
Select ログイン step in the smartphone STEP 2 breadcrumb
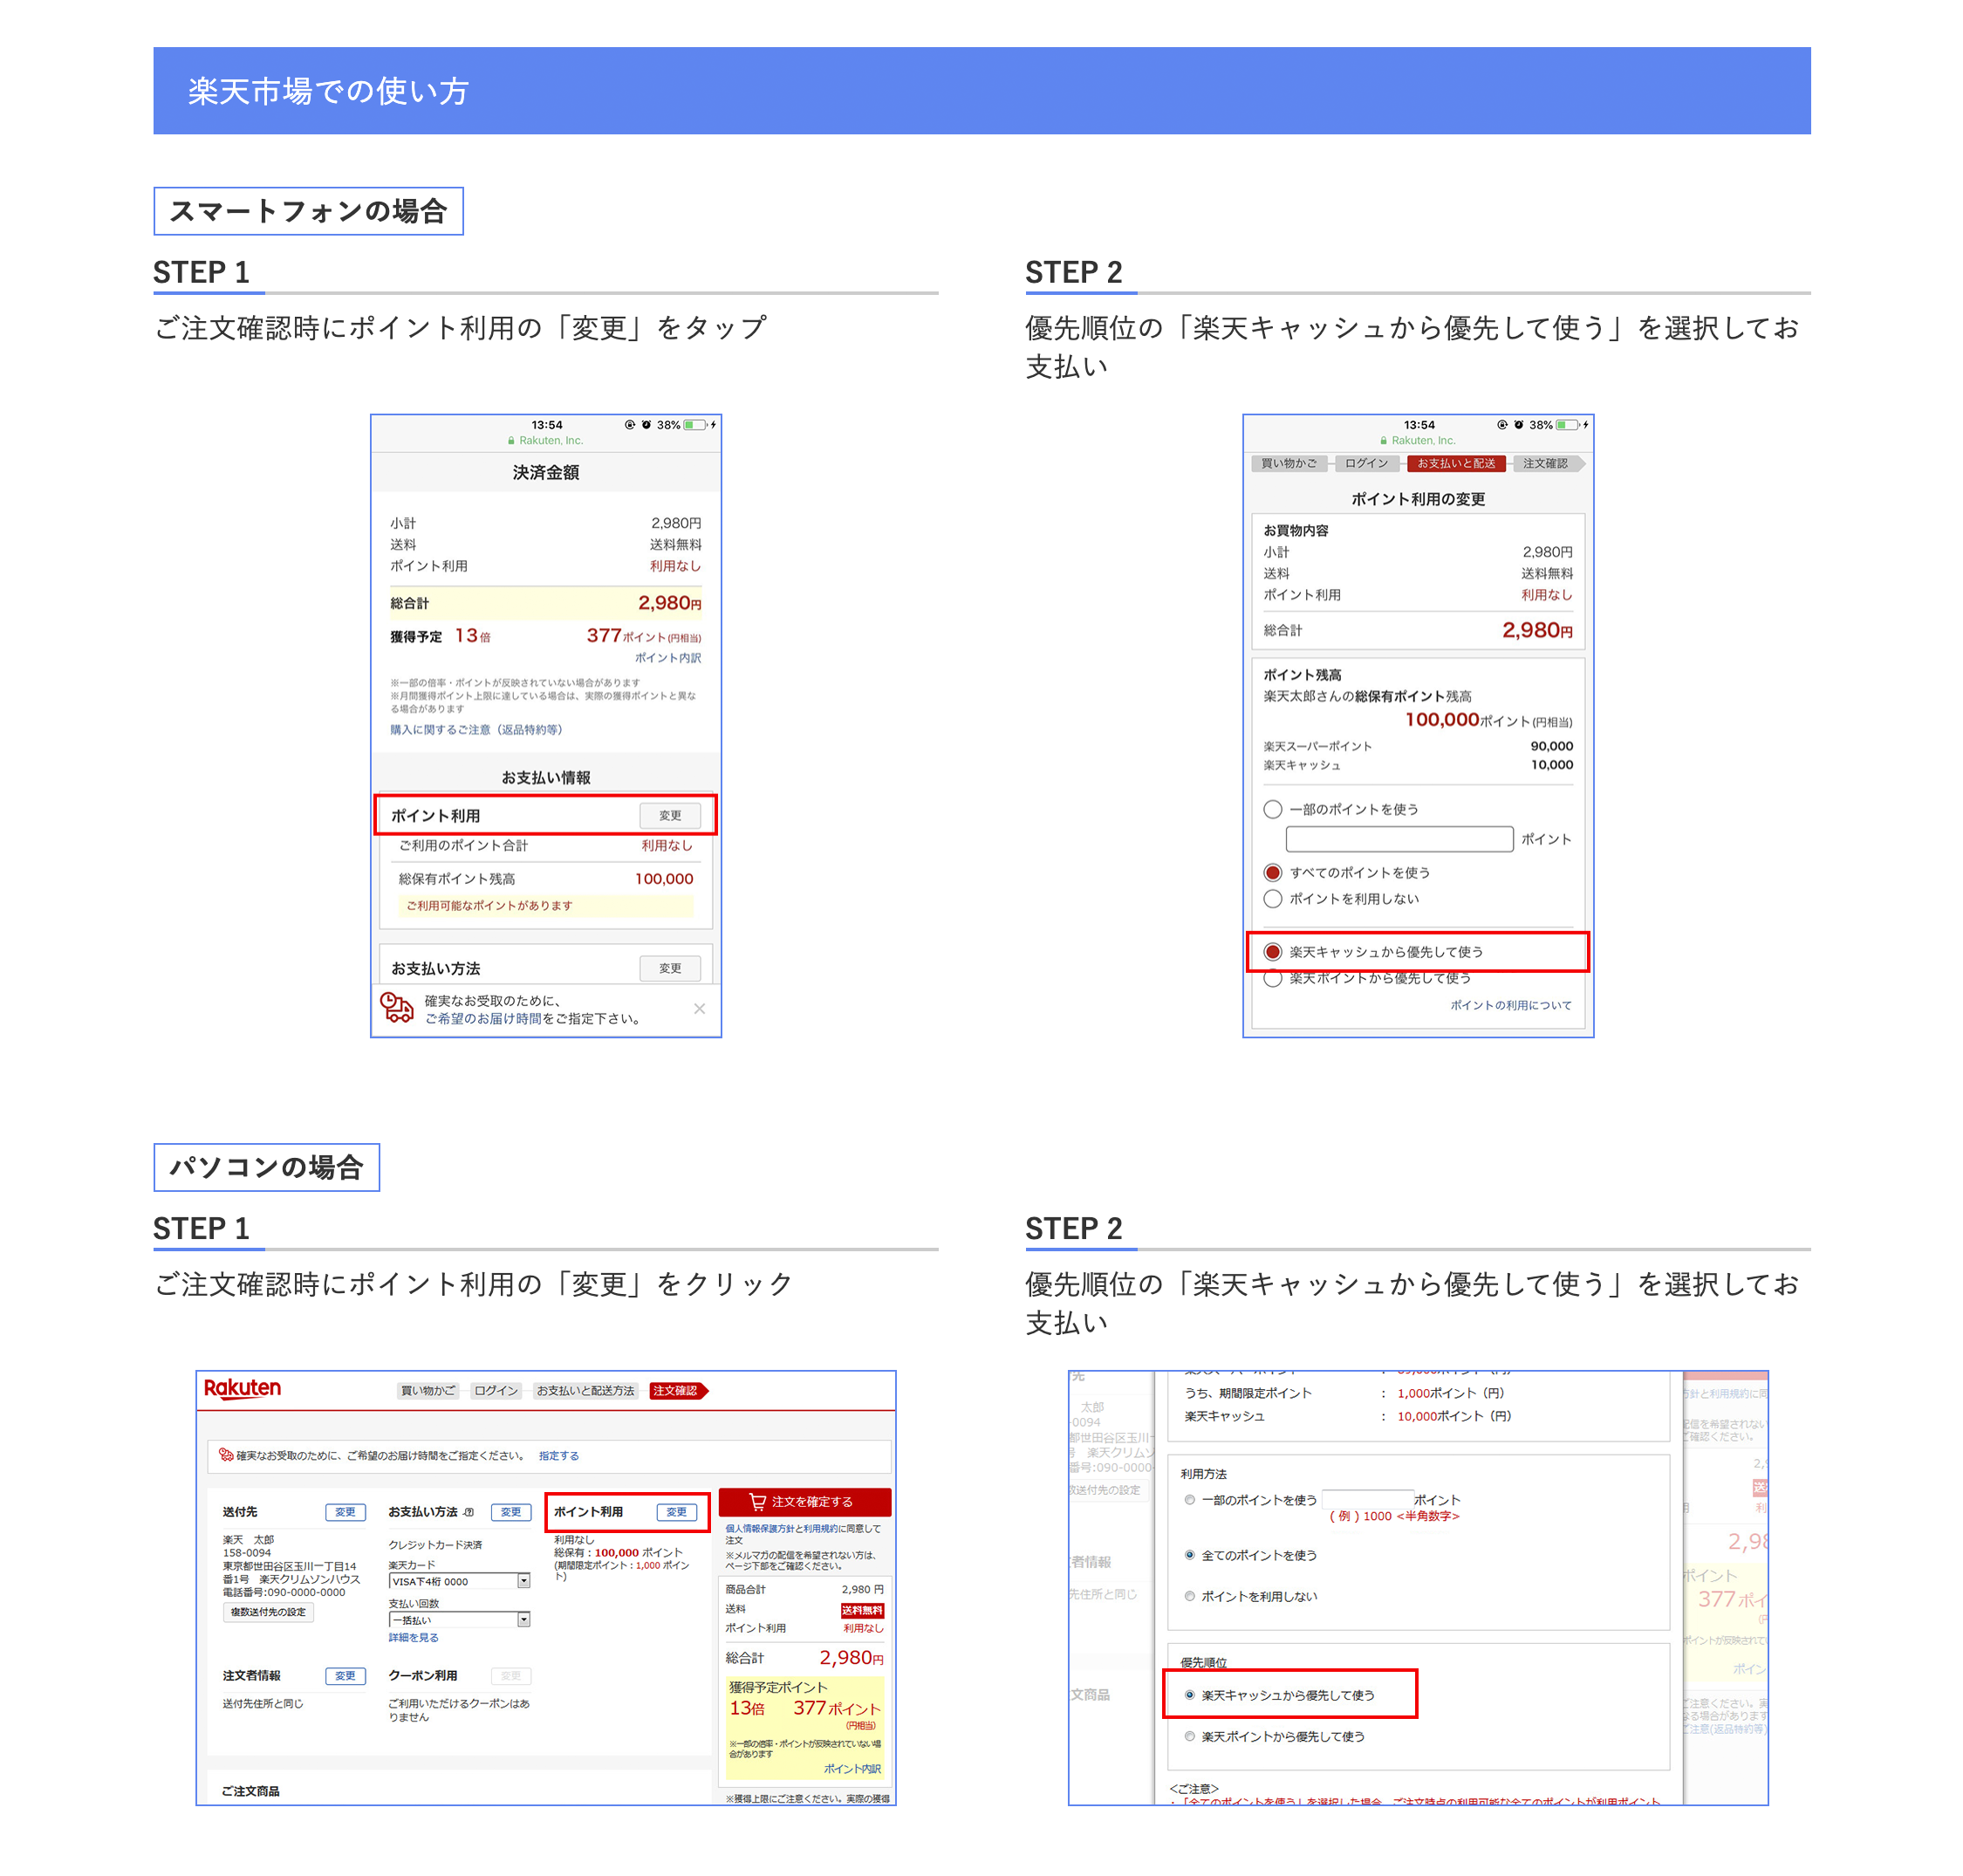[1366, 464]
